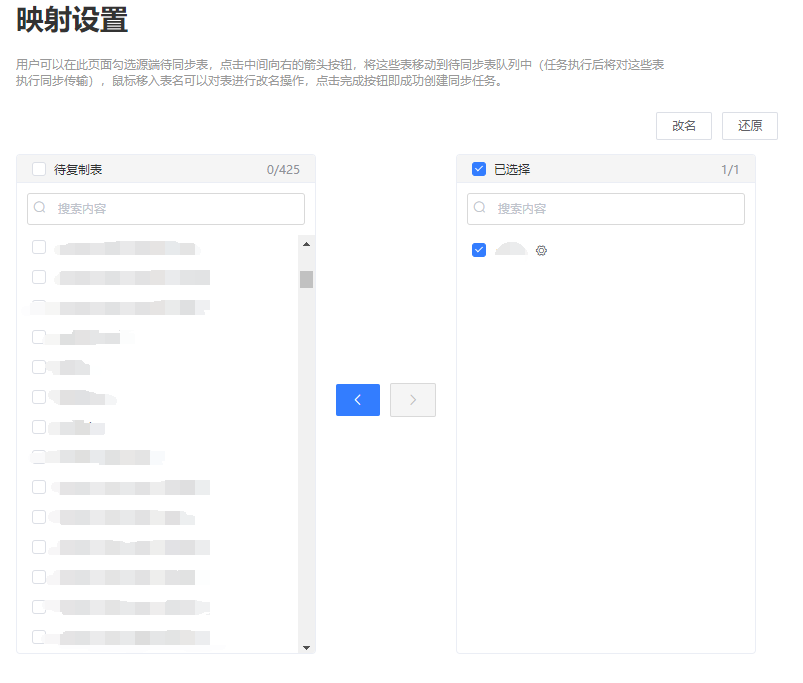Check the first table in the 待复制表 list
Viewport: 803px width, 683px height.
39,247
